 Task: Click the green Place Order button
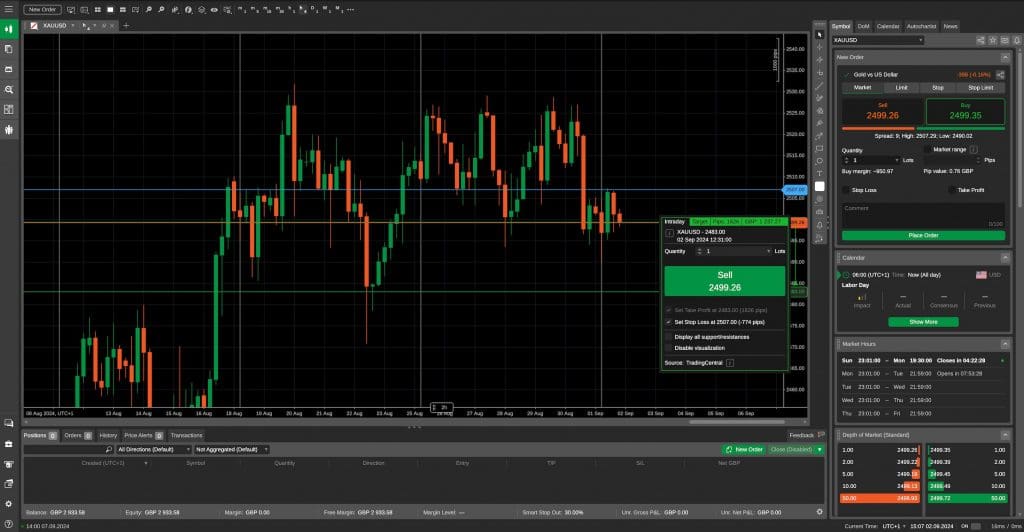click(x=923, y=236)
